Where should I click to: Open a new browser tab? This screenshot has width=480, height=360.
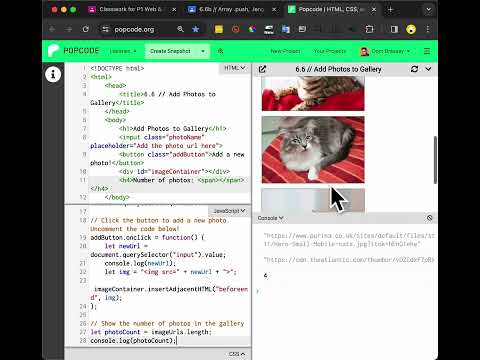pyautogui.click(x=390, y=10)
